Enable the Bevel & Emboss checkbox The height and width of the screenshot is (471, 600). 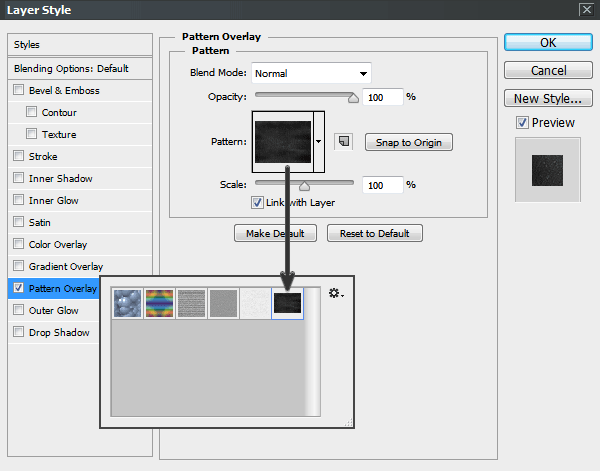[x=19, y=91]
